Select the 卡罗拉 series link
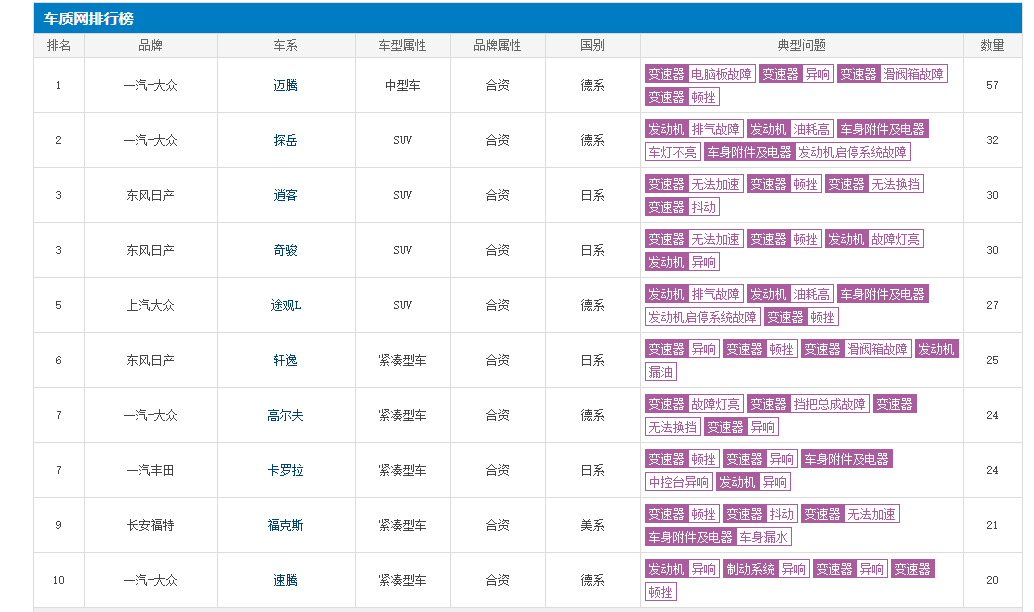 coord(285,470)
